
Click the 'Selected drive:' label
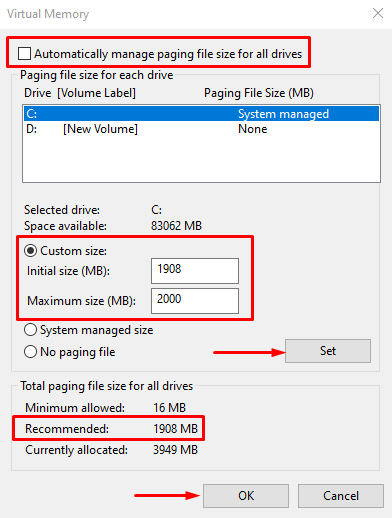point(62,210)
